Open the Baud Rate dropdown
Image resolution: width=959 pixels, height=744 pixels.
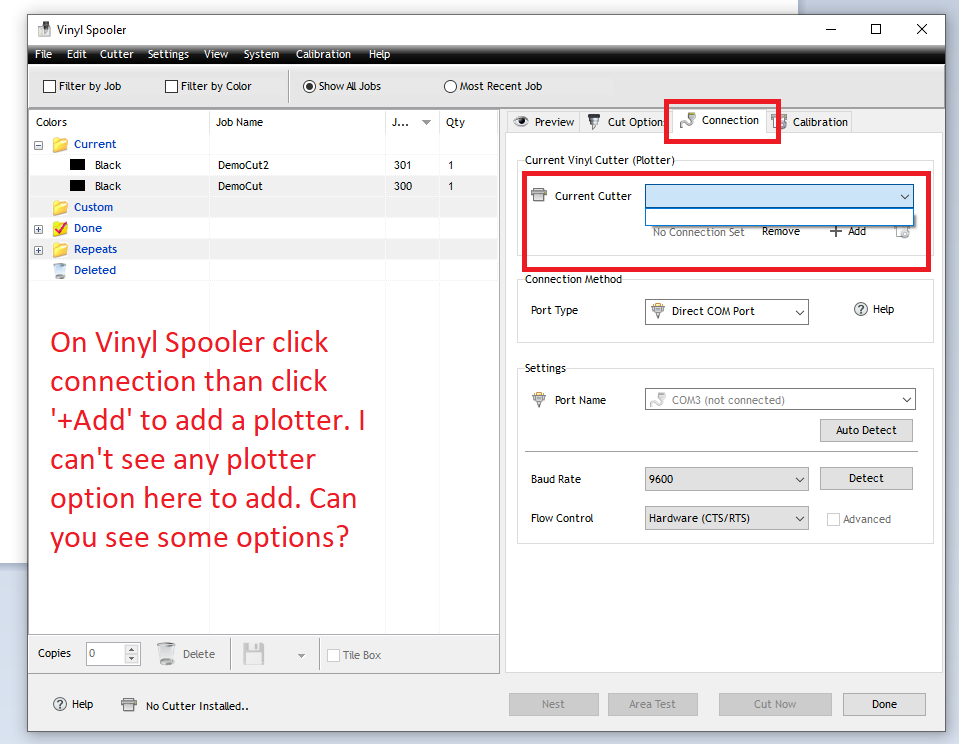[x=727, y=479]
